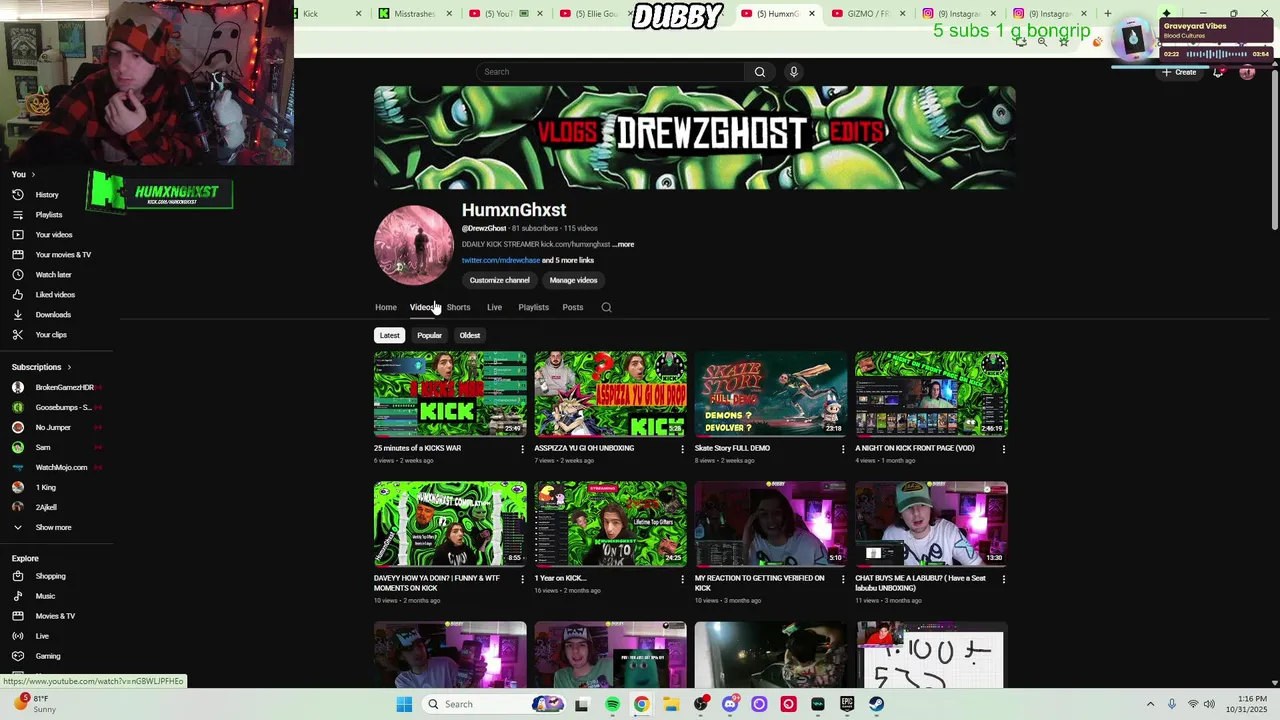This screenshot has height=720, width=1280.
Task: Open the Watch later list
Action: [x=53, y=275]
